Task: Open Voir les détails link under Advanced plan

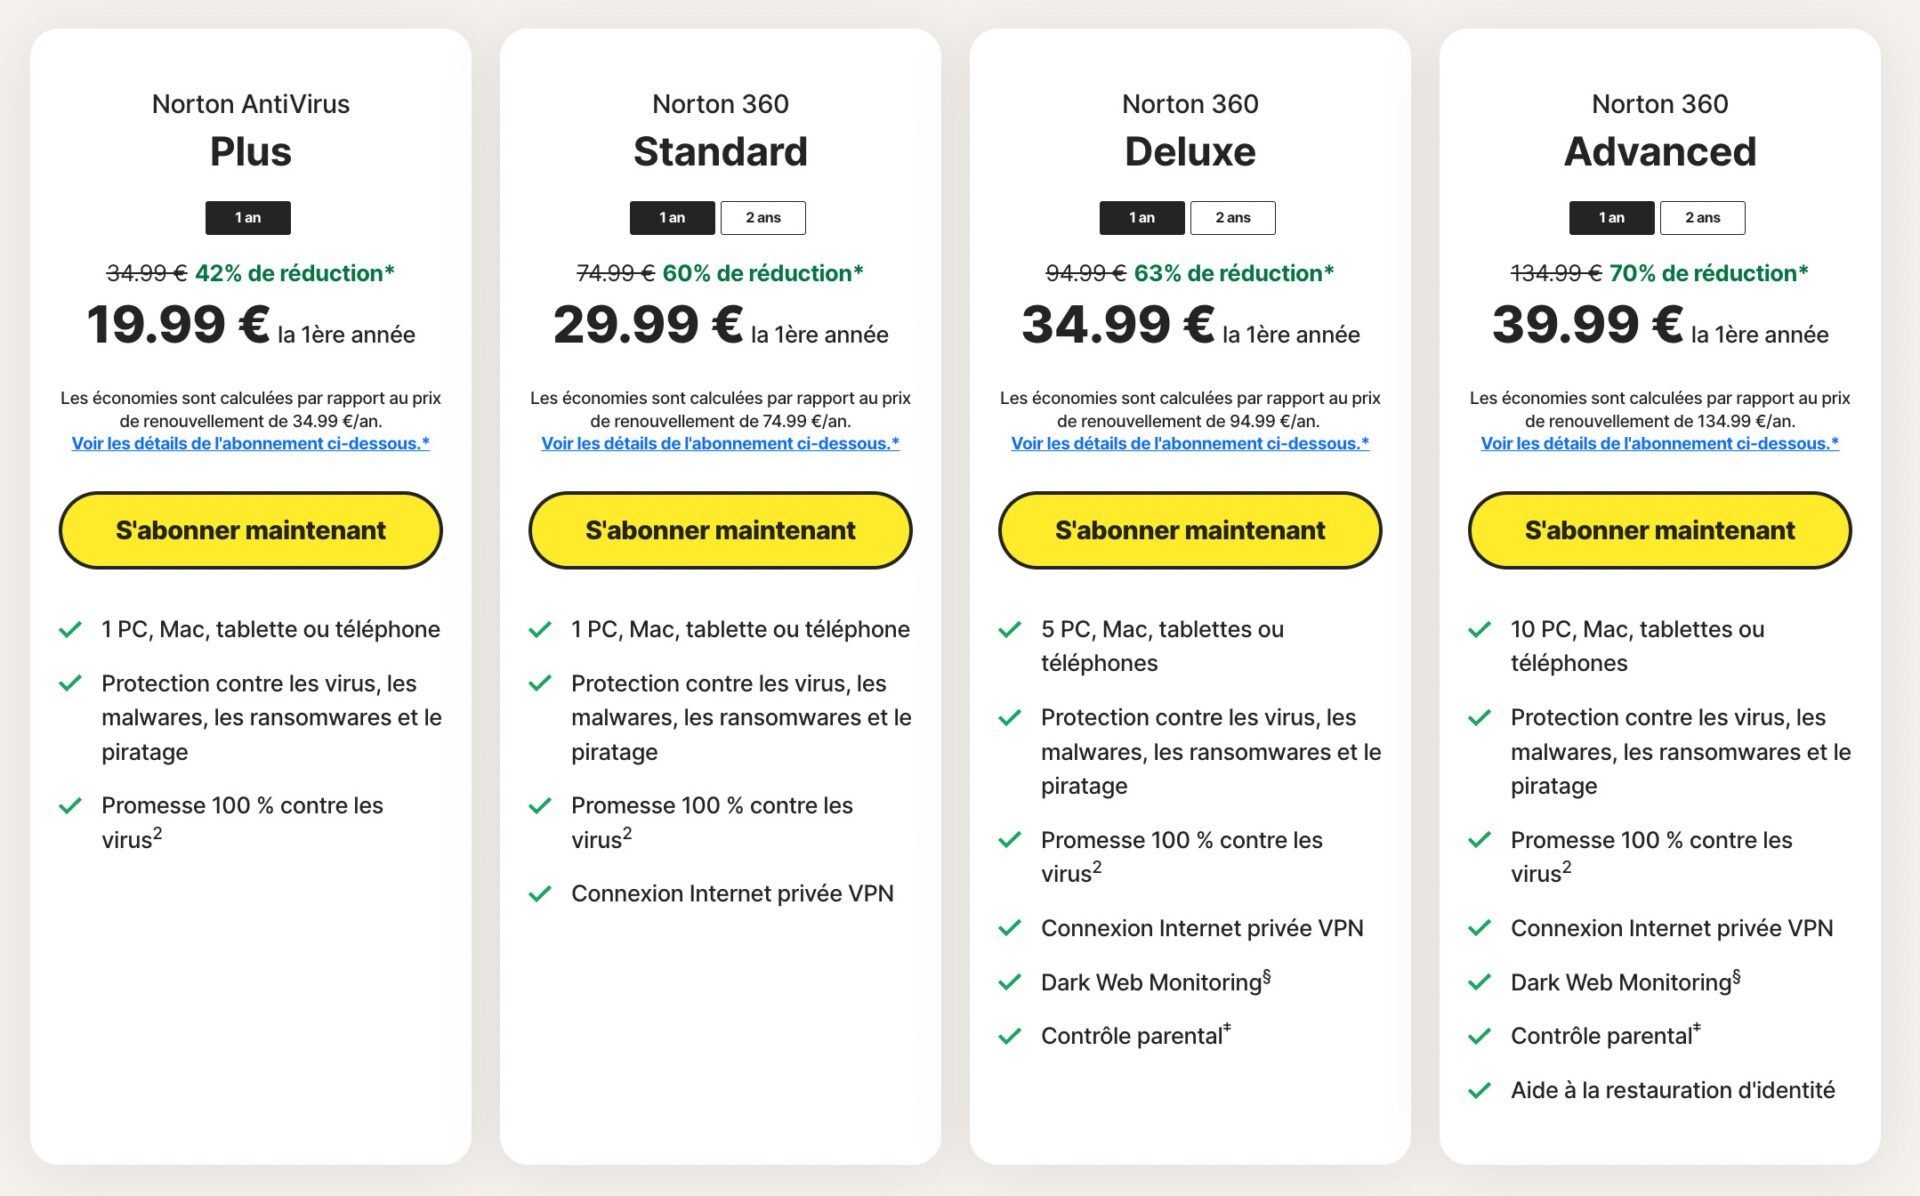Action: click(x=1660, y=443)
